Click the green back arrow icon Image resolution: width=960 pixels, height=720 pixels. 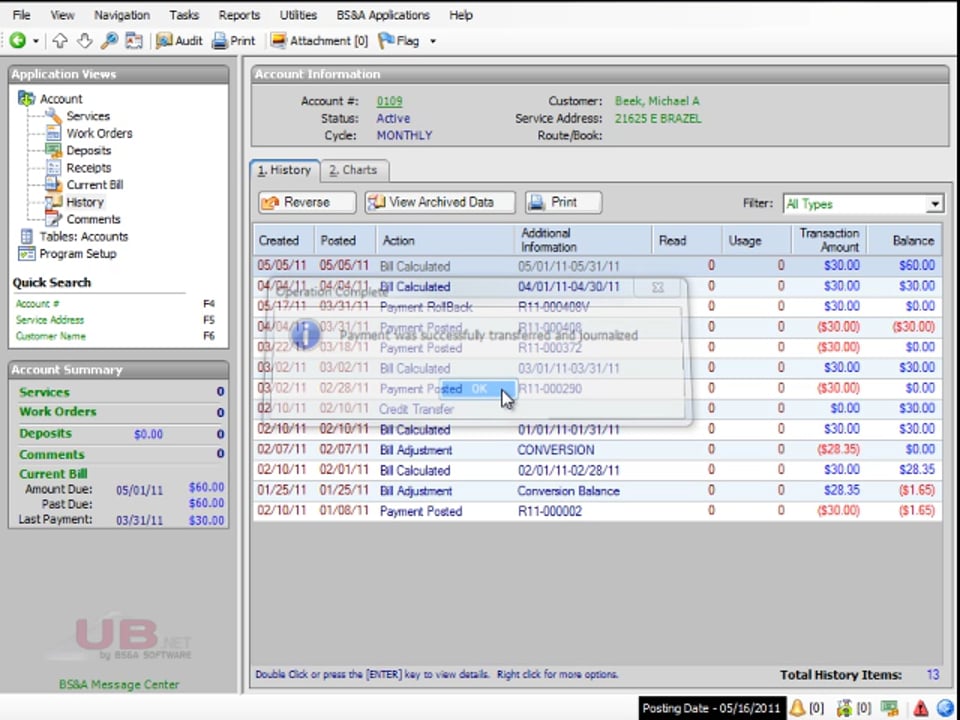tap(18, 41)
